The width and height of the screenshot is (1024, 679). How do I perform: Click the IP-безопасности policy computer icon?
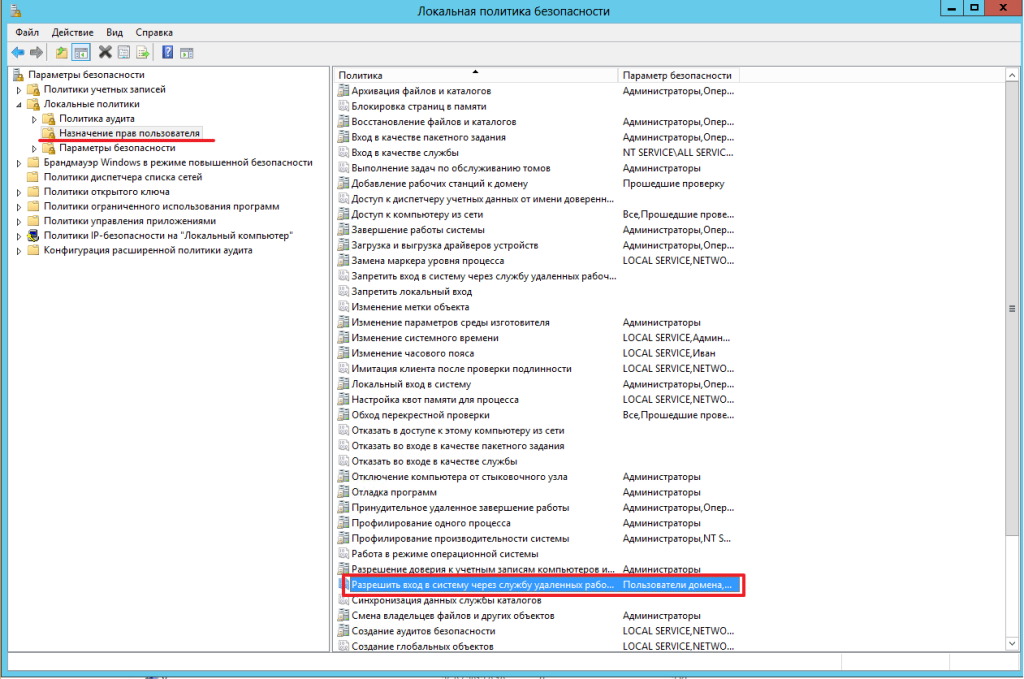33,235
